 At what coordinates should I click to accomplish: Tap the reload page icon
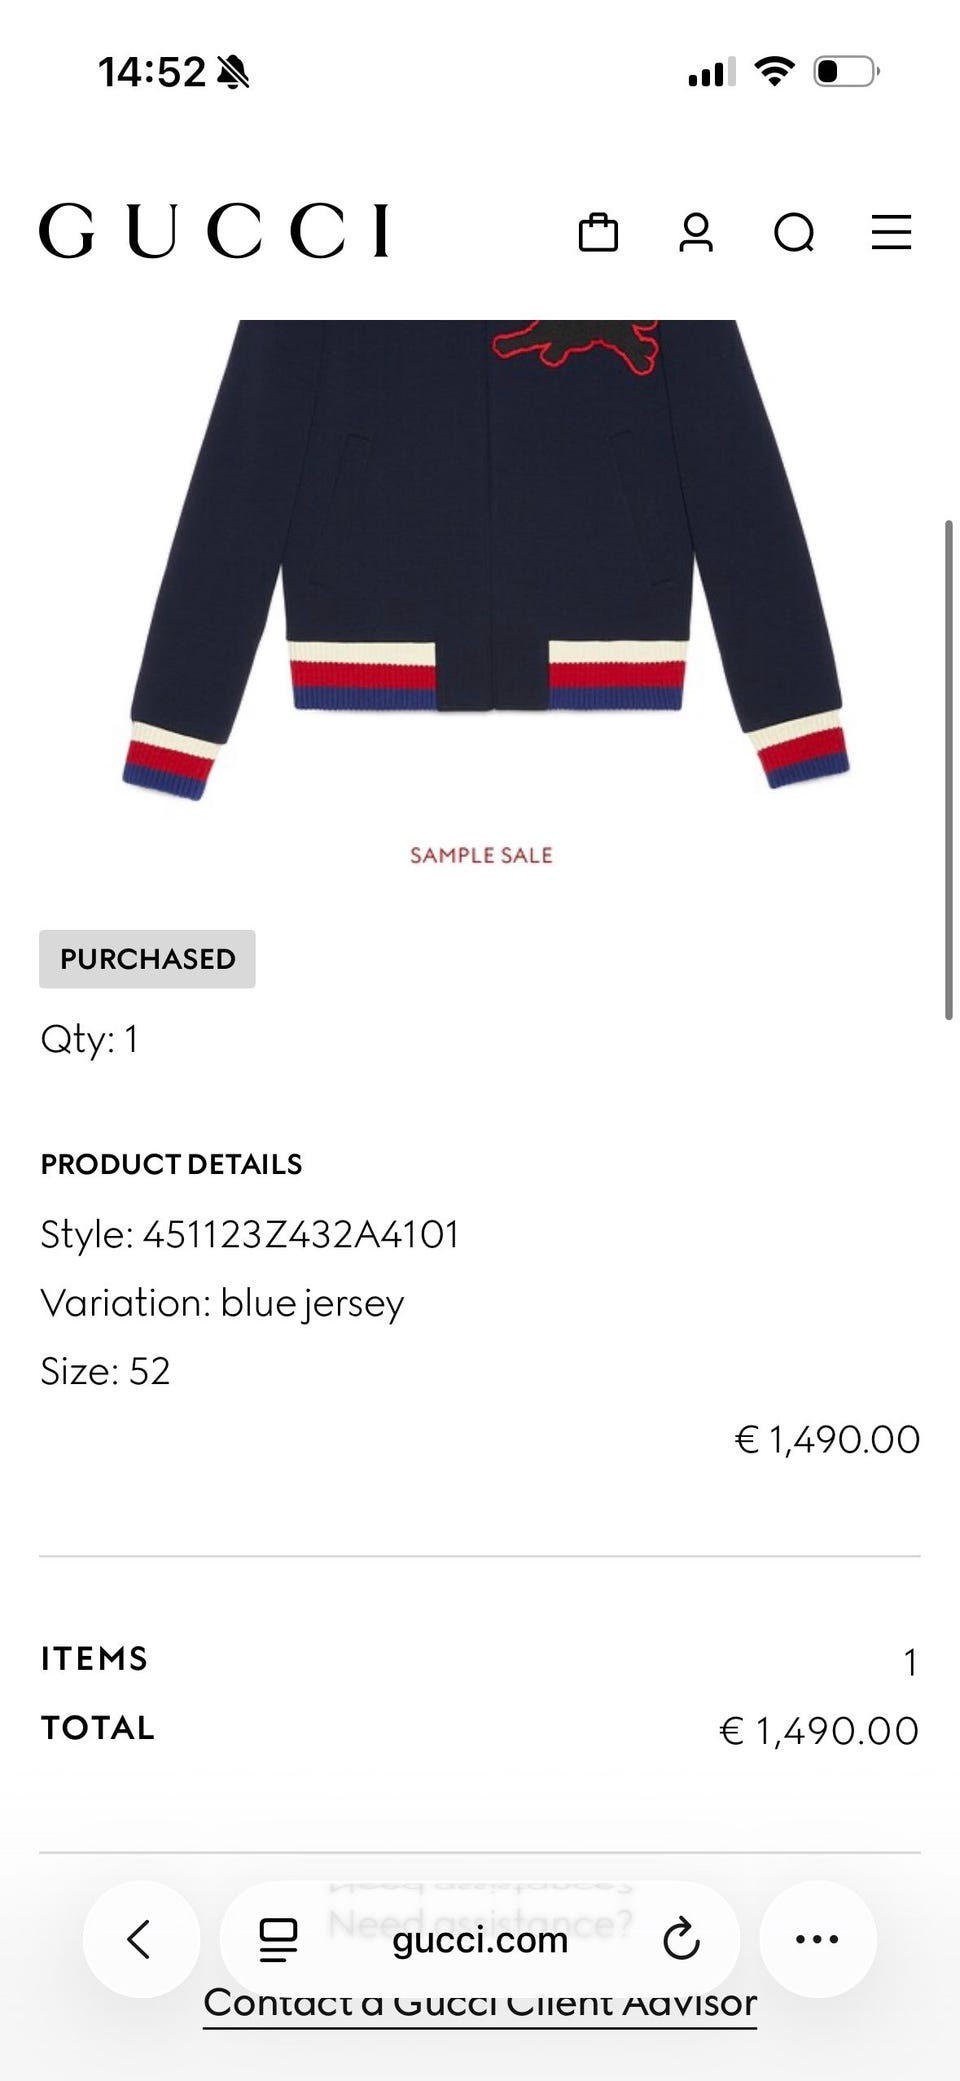tap(681, 1939)
